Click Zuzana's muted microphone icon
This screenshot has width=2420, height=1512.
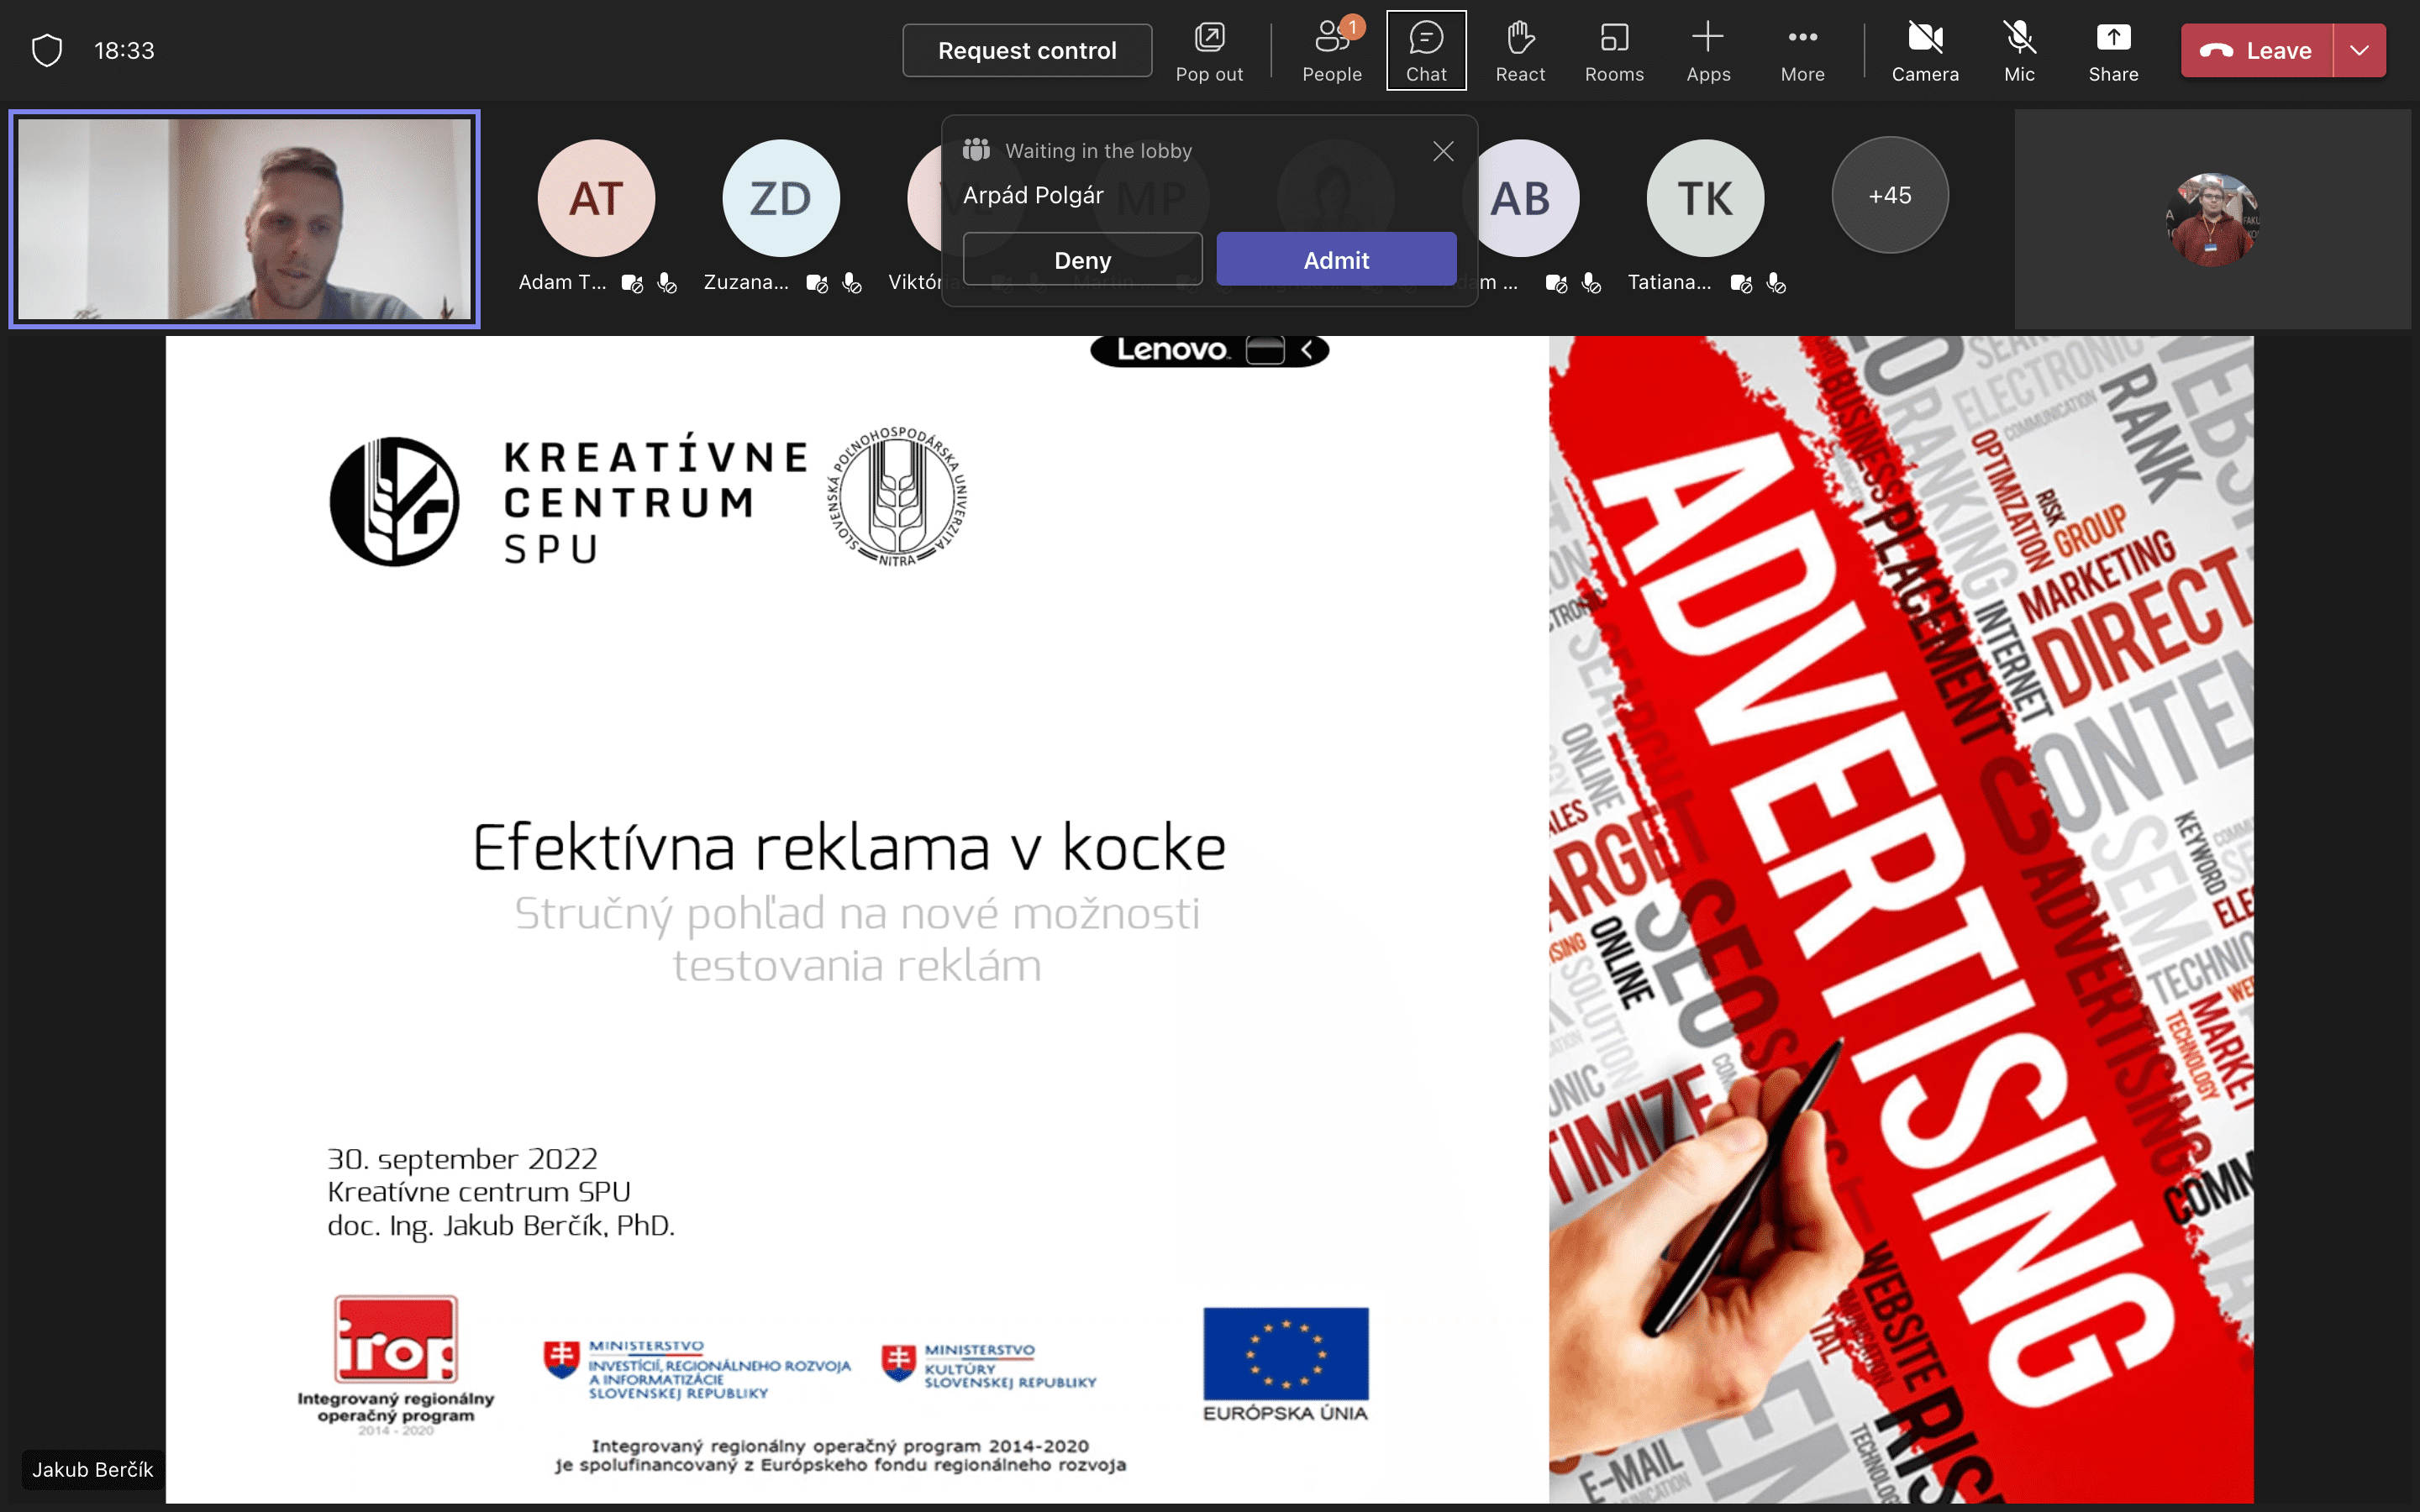(852, 284)
